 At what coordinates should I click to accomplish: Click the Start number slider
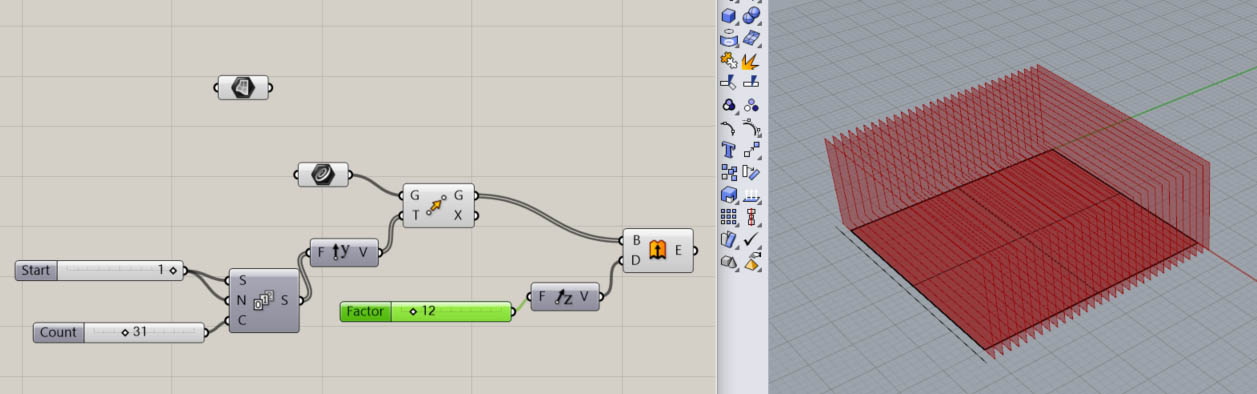[100, 270]
